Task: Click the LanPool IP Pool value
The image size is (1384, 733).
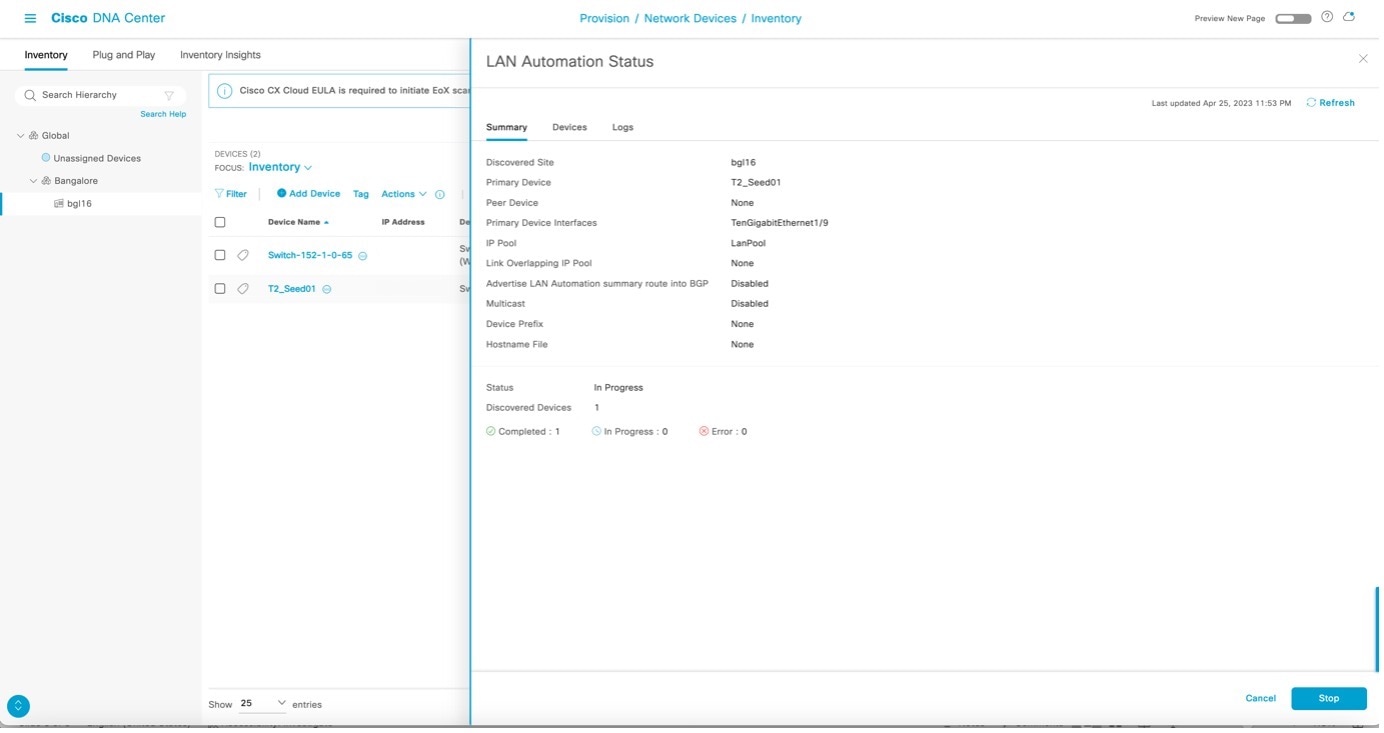Action: (x=748, y=243)
